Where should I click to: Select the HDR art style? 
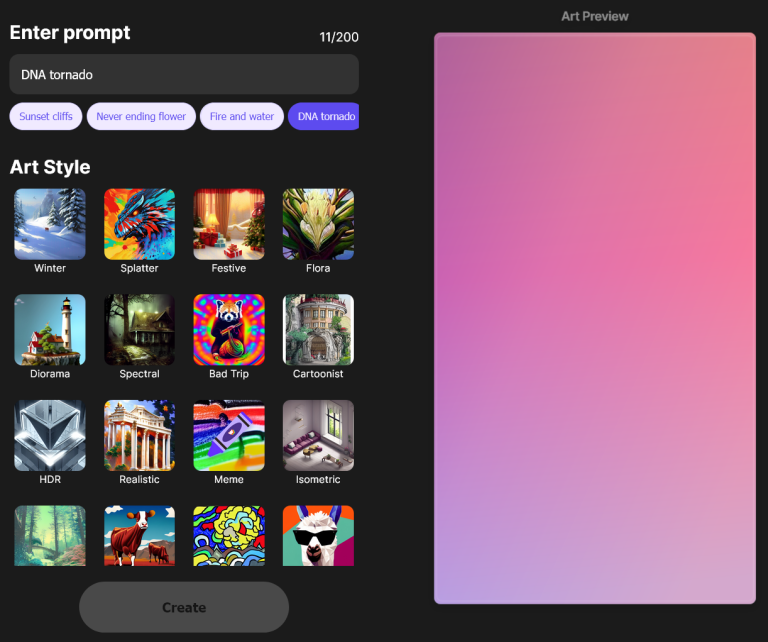pyautogui.click(x=50, y=435)
